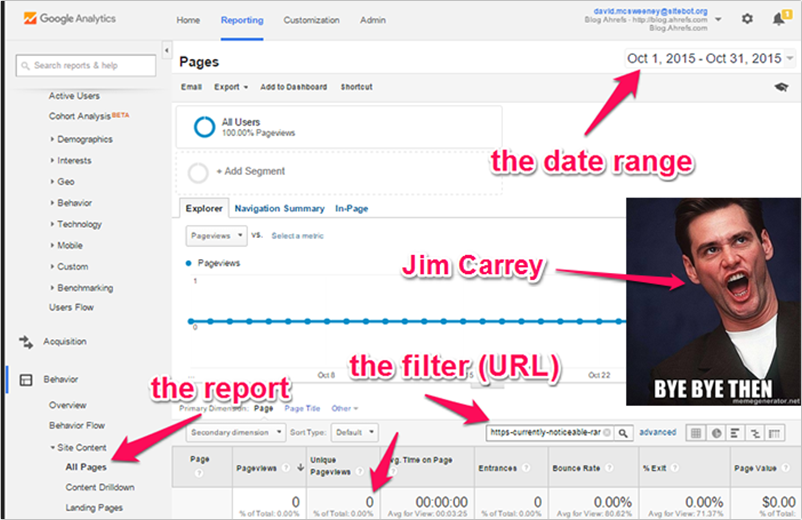802x520 pixels.
Task: Collapse the left sidebar panel arrow
Action: click(x=165, y=50)
